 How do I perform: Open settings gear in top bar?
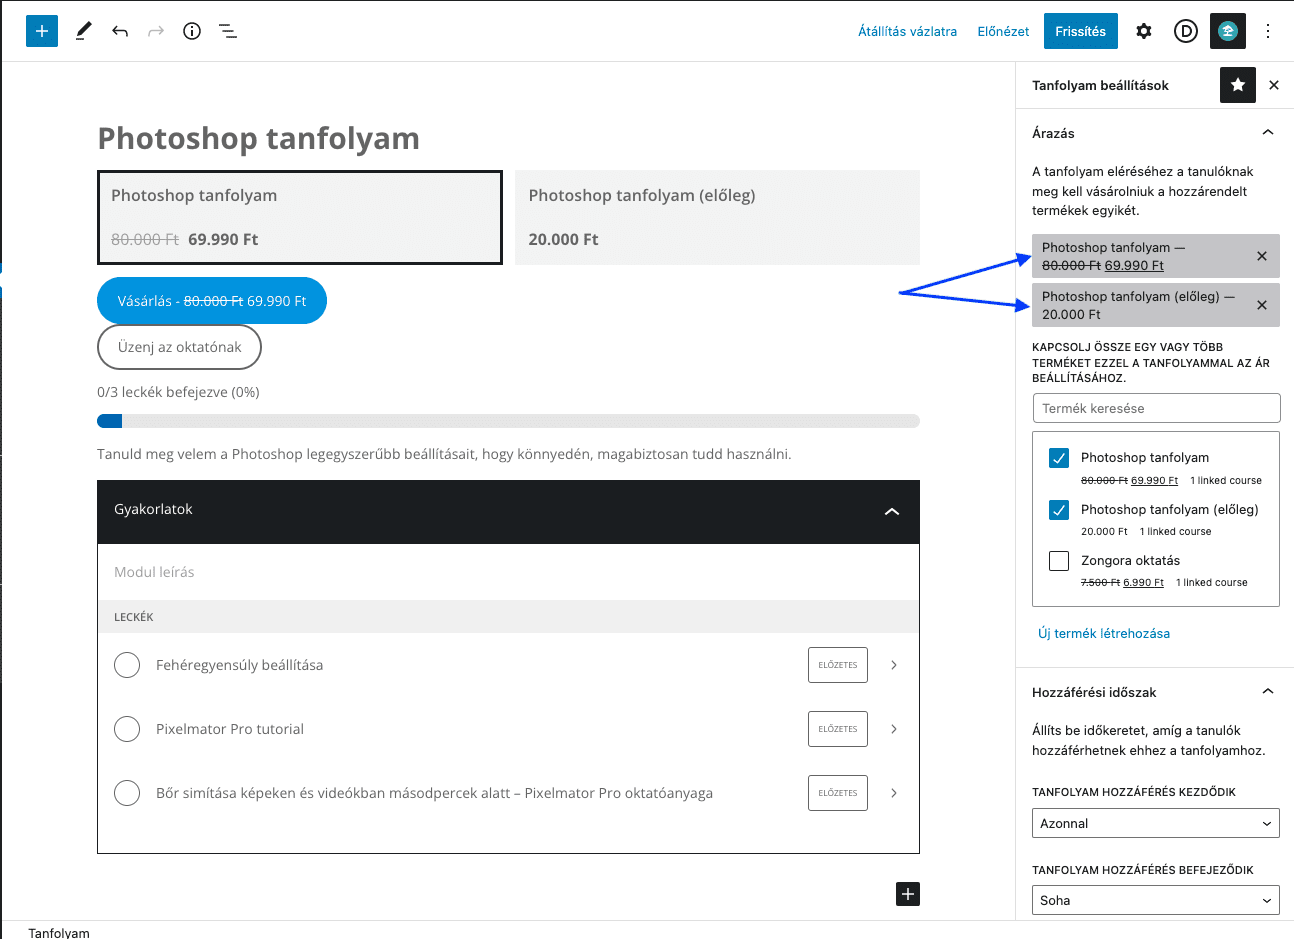[1144, 31]
